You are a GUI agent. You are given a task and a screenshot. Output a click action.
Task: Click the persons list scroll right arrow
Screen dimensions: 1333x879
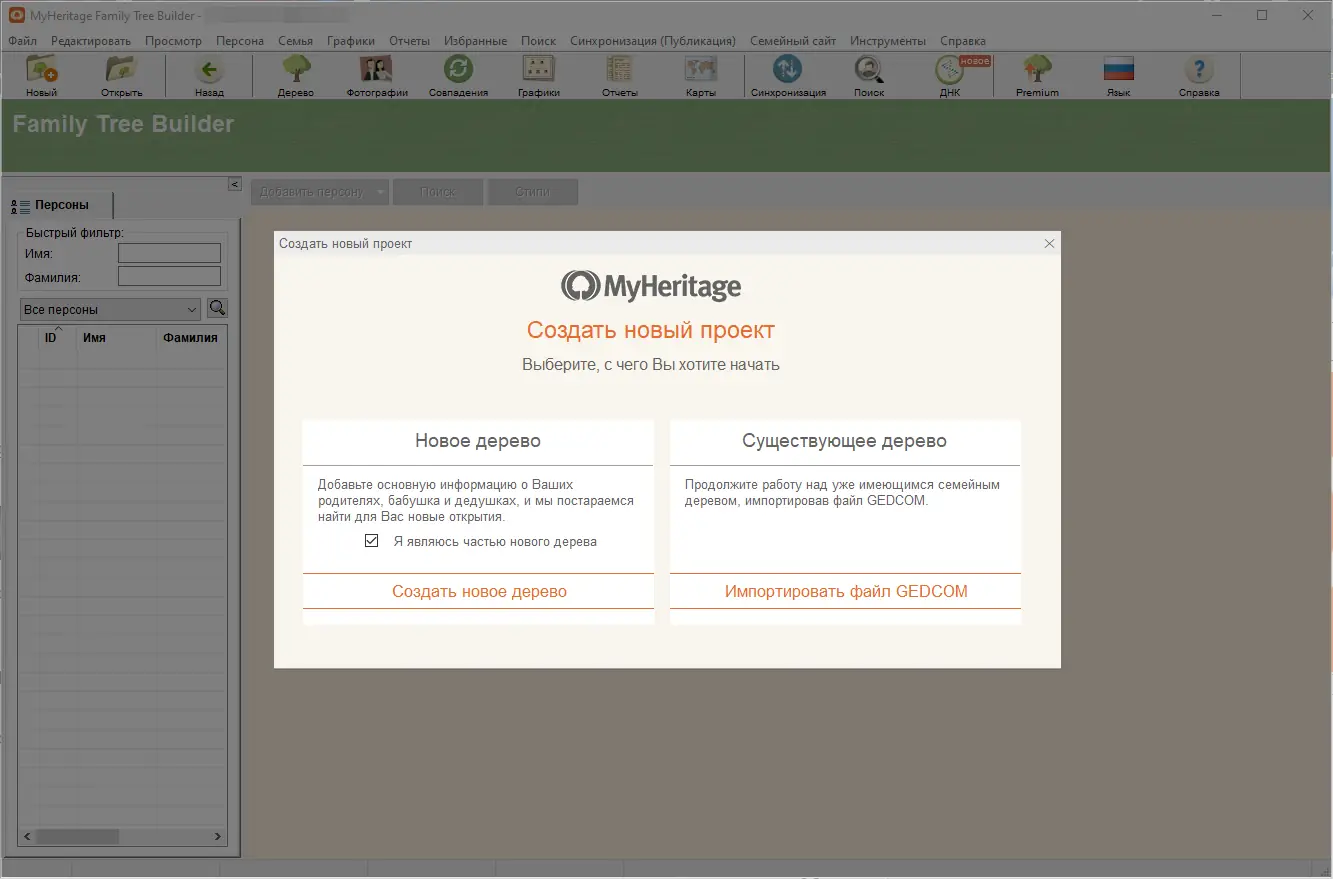coord(219,836)
